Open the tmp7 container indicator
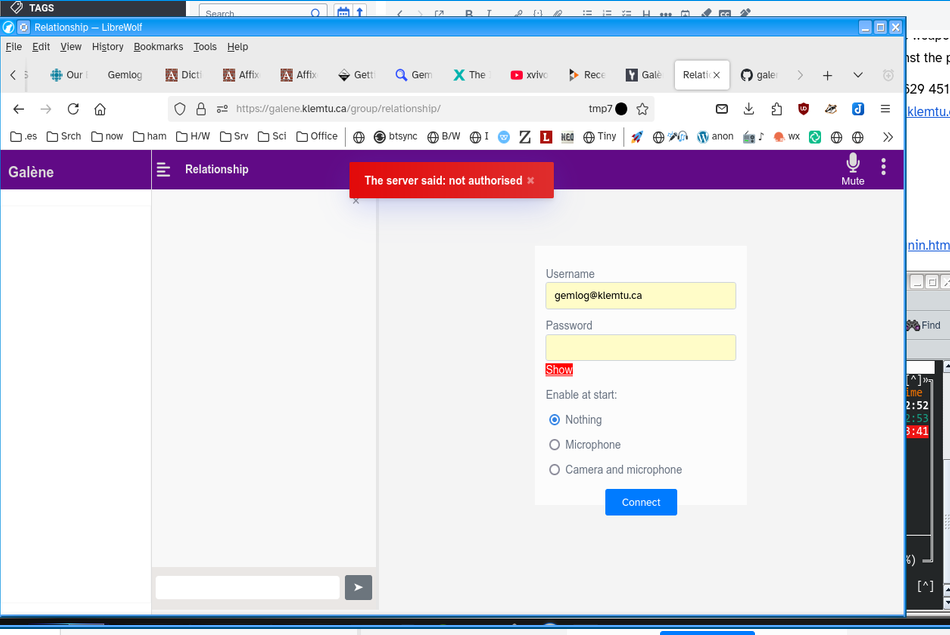 (608, 109)
